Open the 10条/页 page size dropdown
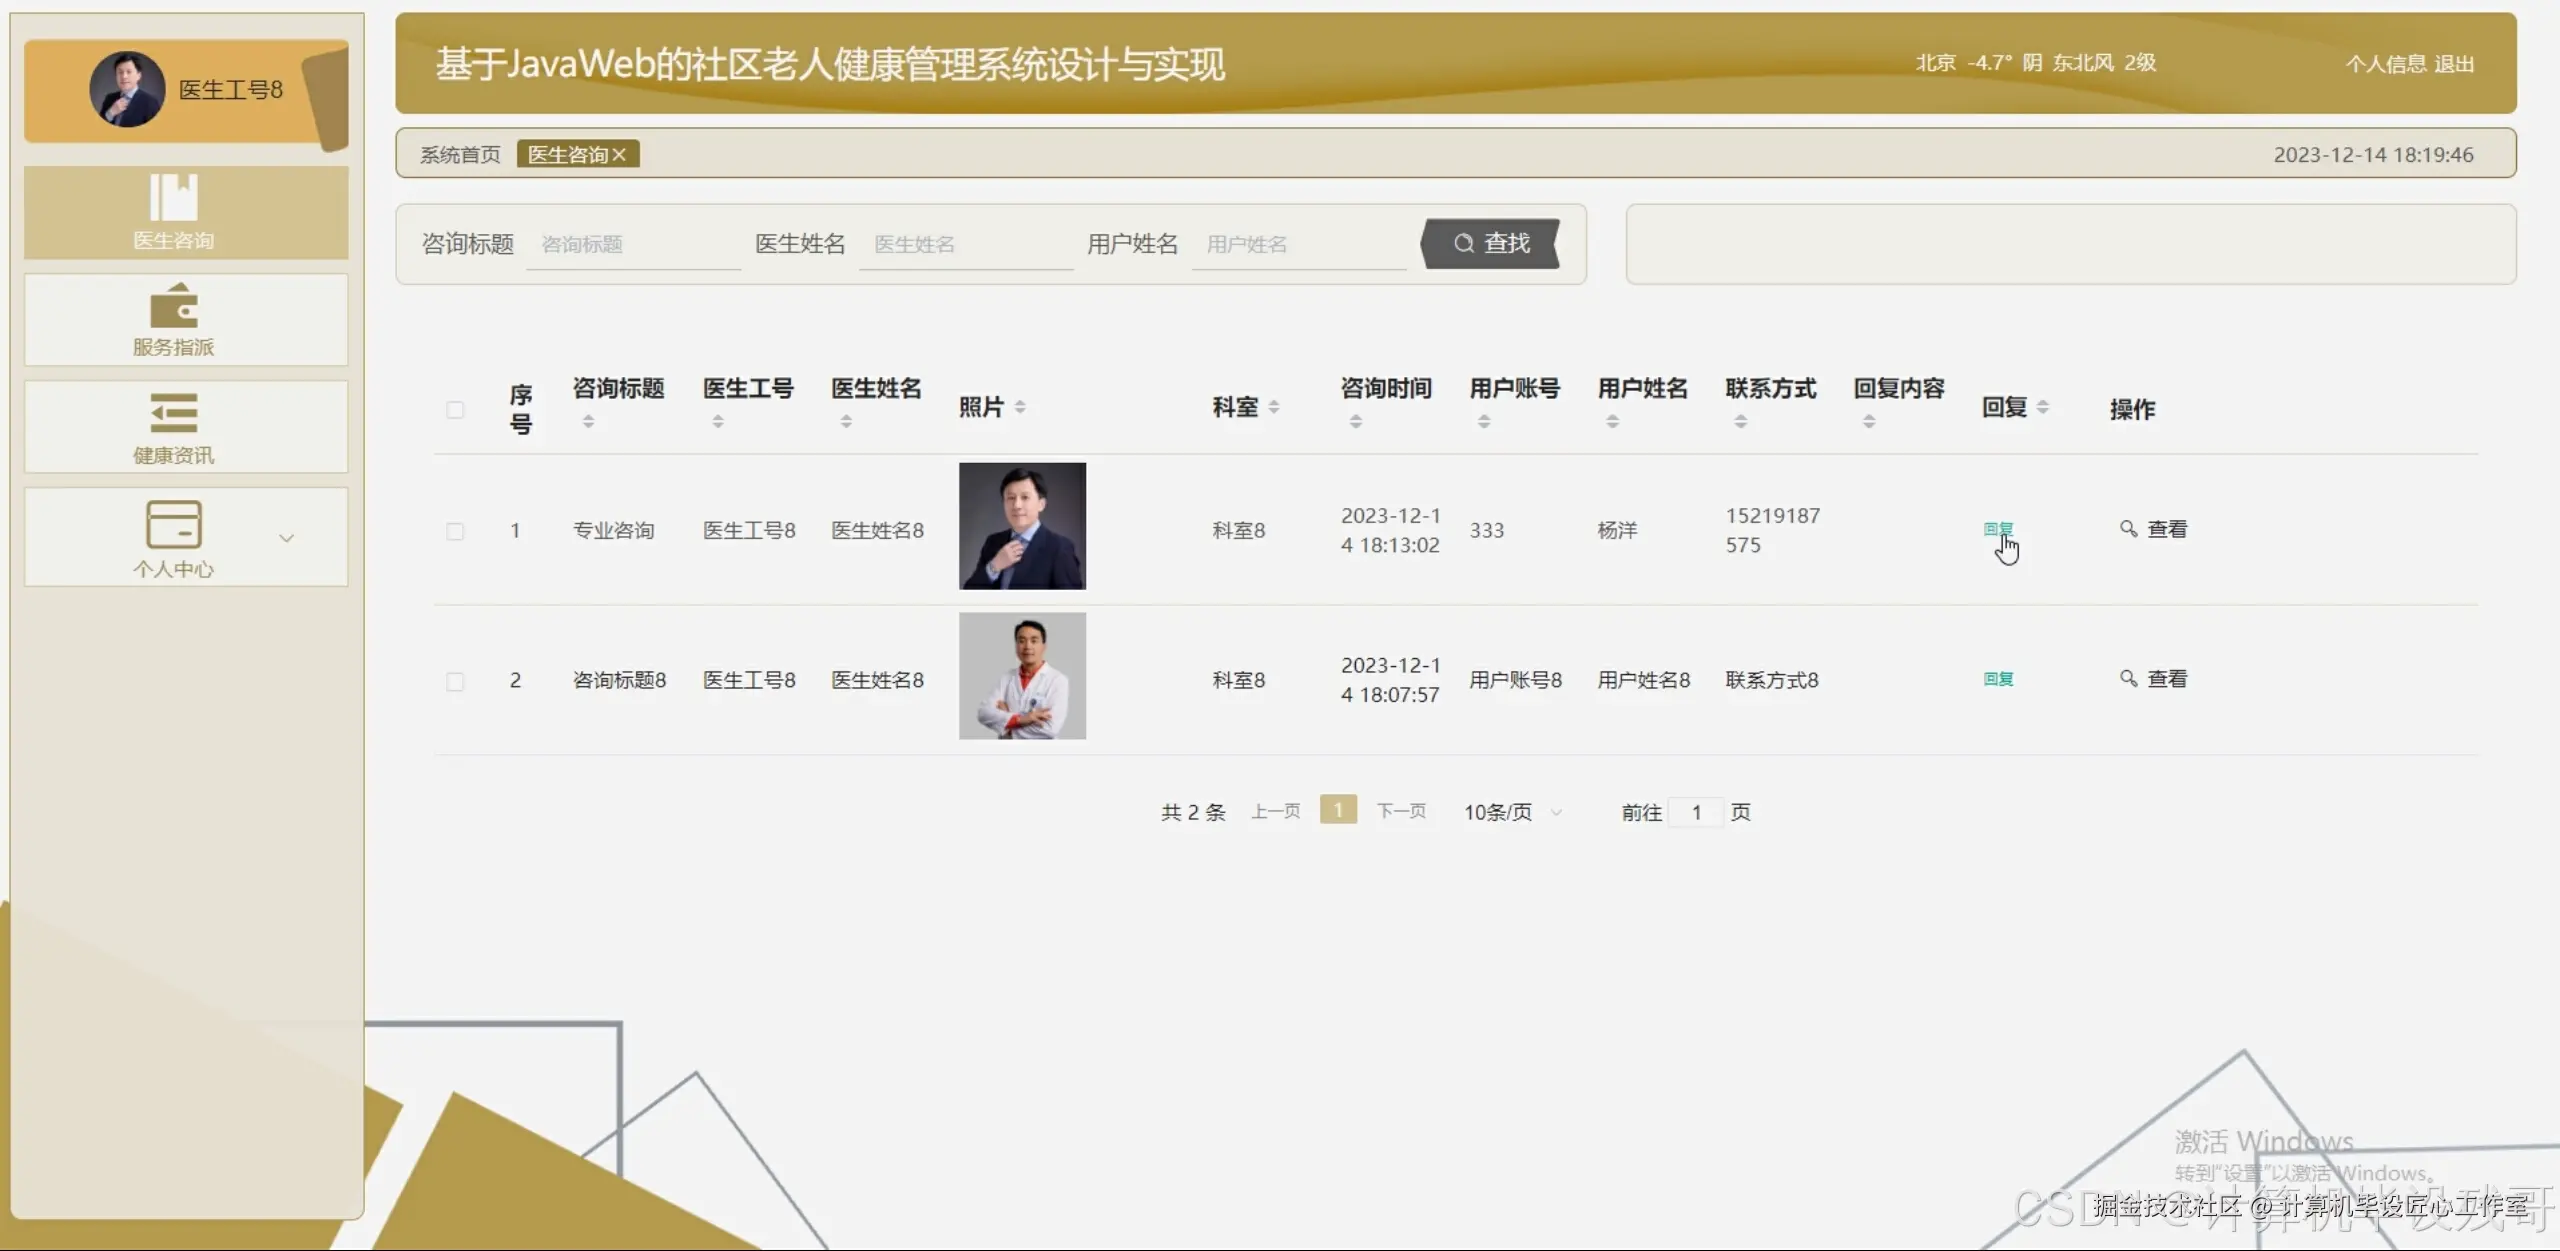2560x1251 pixels. pyautogui.click(x=1512, y=812)
